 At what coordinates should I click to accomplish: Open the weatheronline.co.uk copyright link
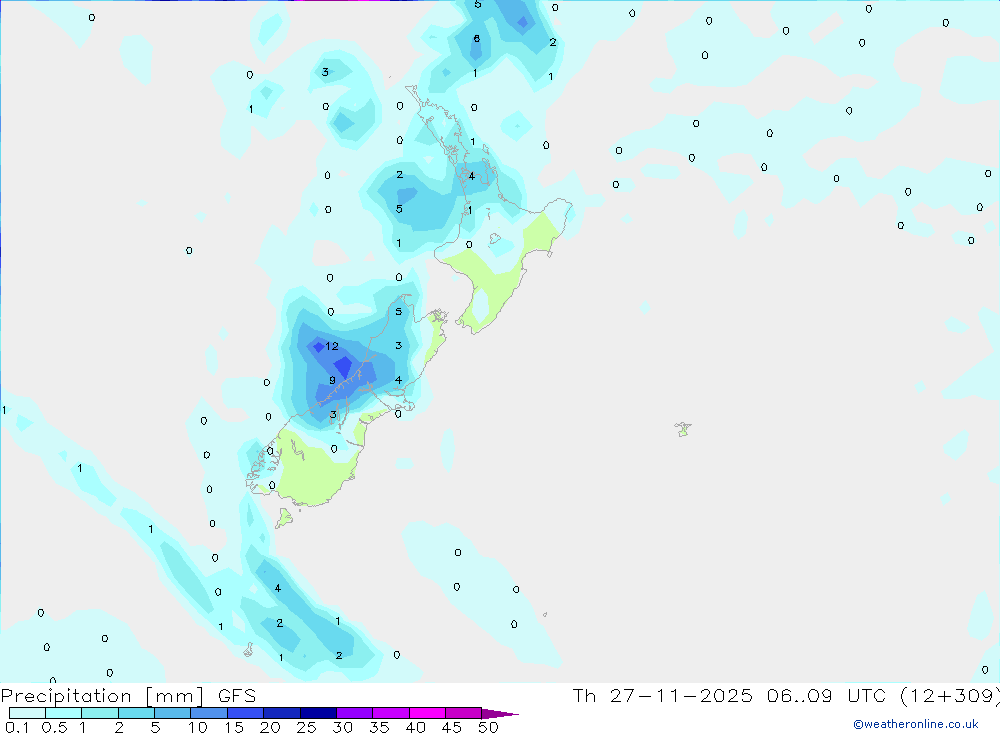click(x=916, y=724)
